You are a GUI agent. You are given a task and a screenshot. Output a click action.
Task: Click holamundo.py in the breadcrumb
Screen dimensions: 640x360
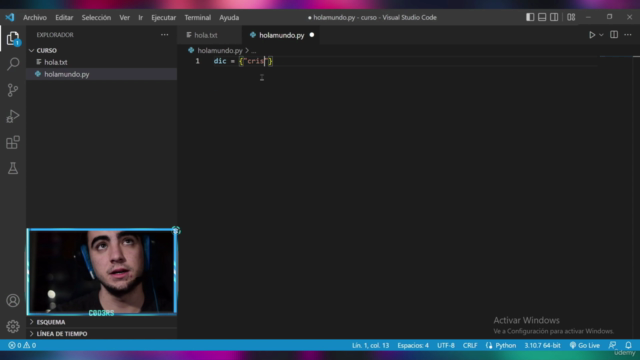click(220, 51)
